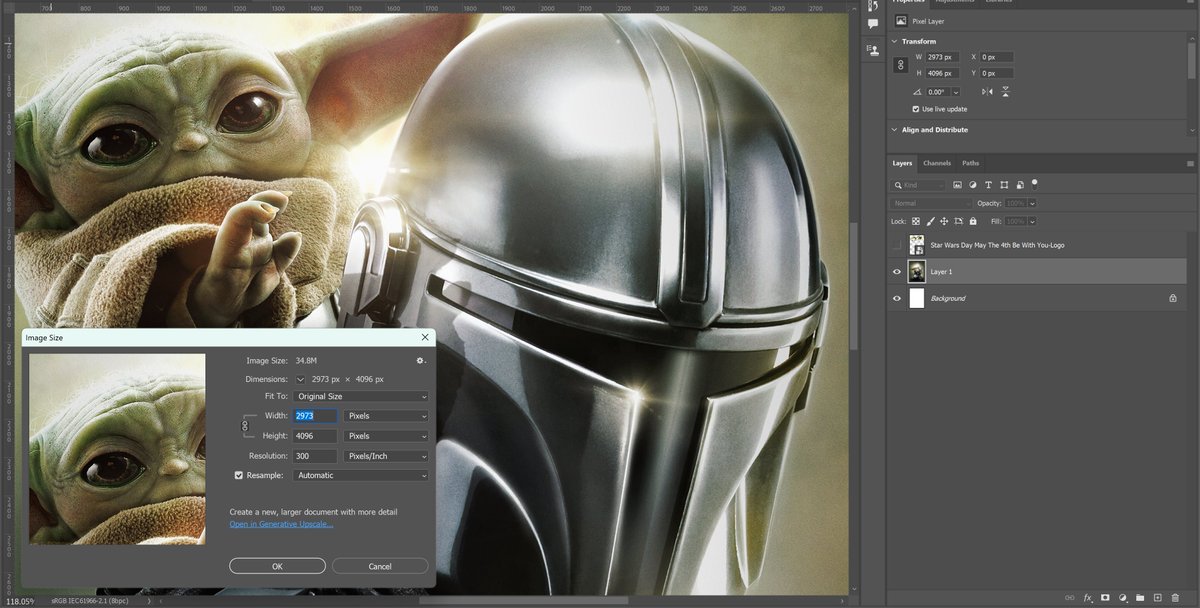
Task: Click the link layers icon
Action: pyautogui.click(x=1069, y=597)
